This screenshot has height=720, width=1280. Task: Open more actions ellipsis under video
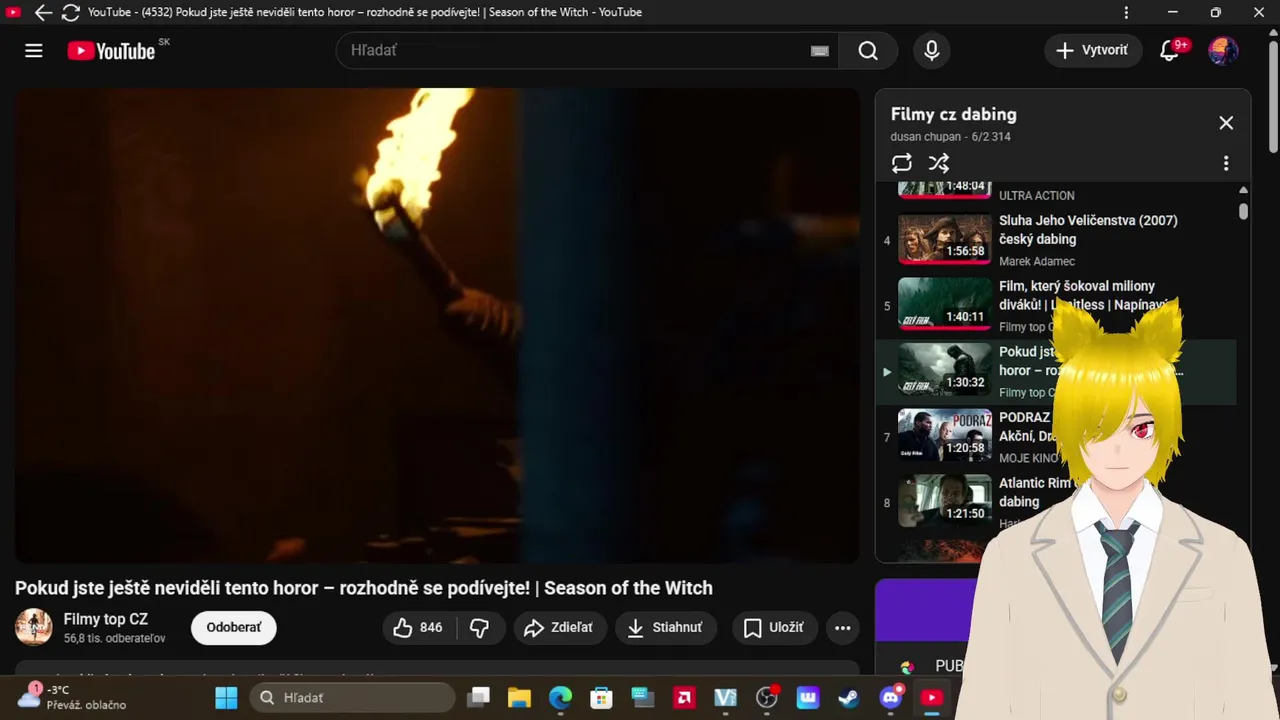[x=843, y=628]
